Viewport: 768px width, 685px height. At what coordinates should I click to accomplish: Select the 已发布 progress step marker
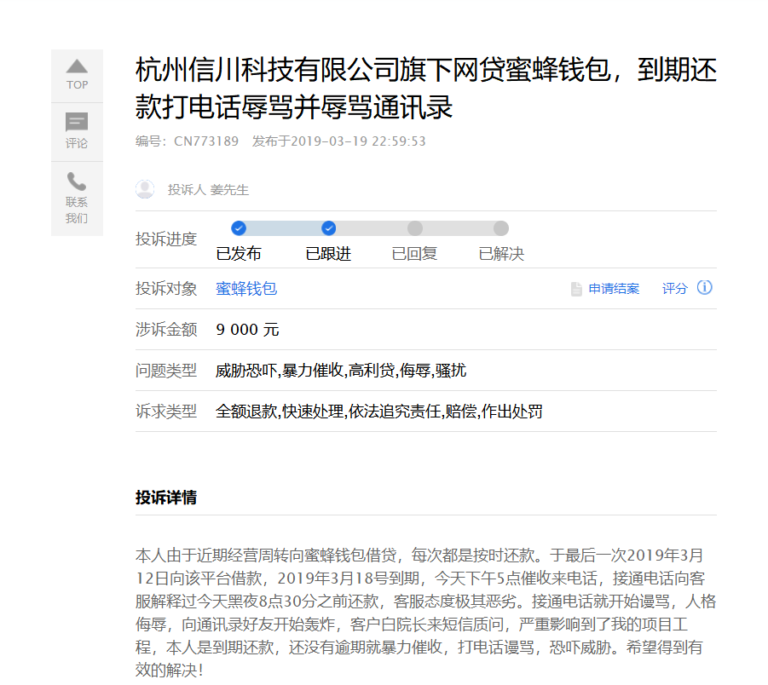[239, 228]
